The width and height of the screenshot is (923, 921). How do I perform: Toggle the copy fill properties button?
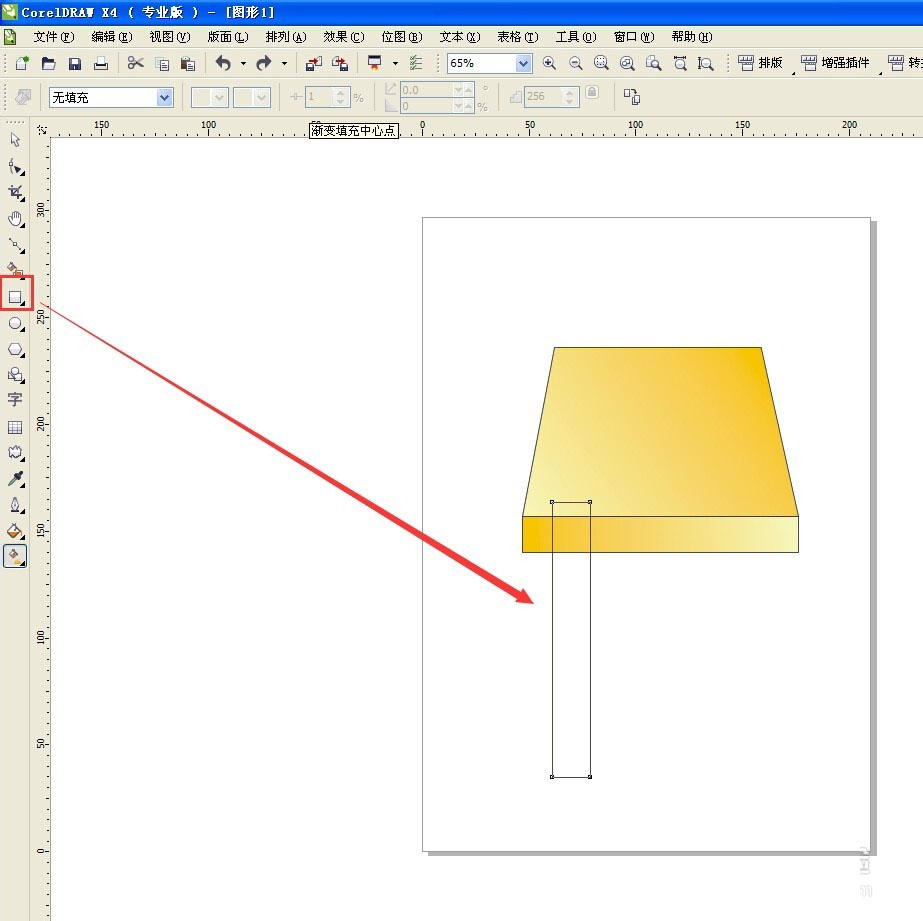point(632,97)
